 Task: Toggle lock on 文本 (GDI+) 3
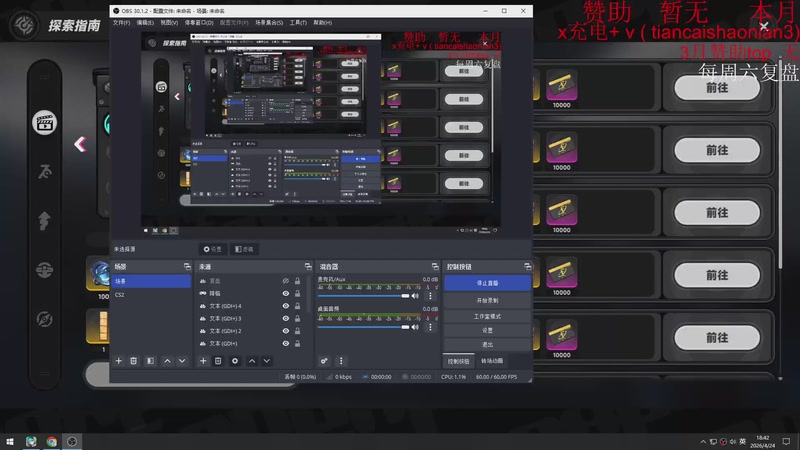point(297,318)
